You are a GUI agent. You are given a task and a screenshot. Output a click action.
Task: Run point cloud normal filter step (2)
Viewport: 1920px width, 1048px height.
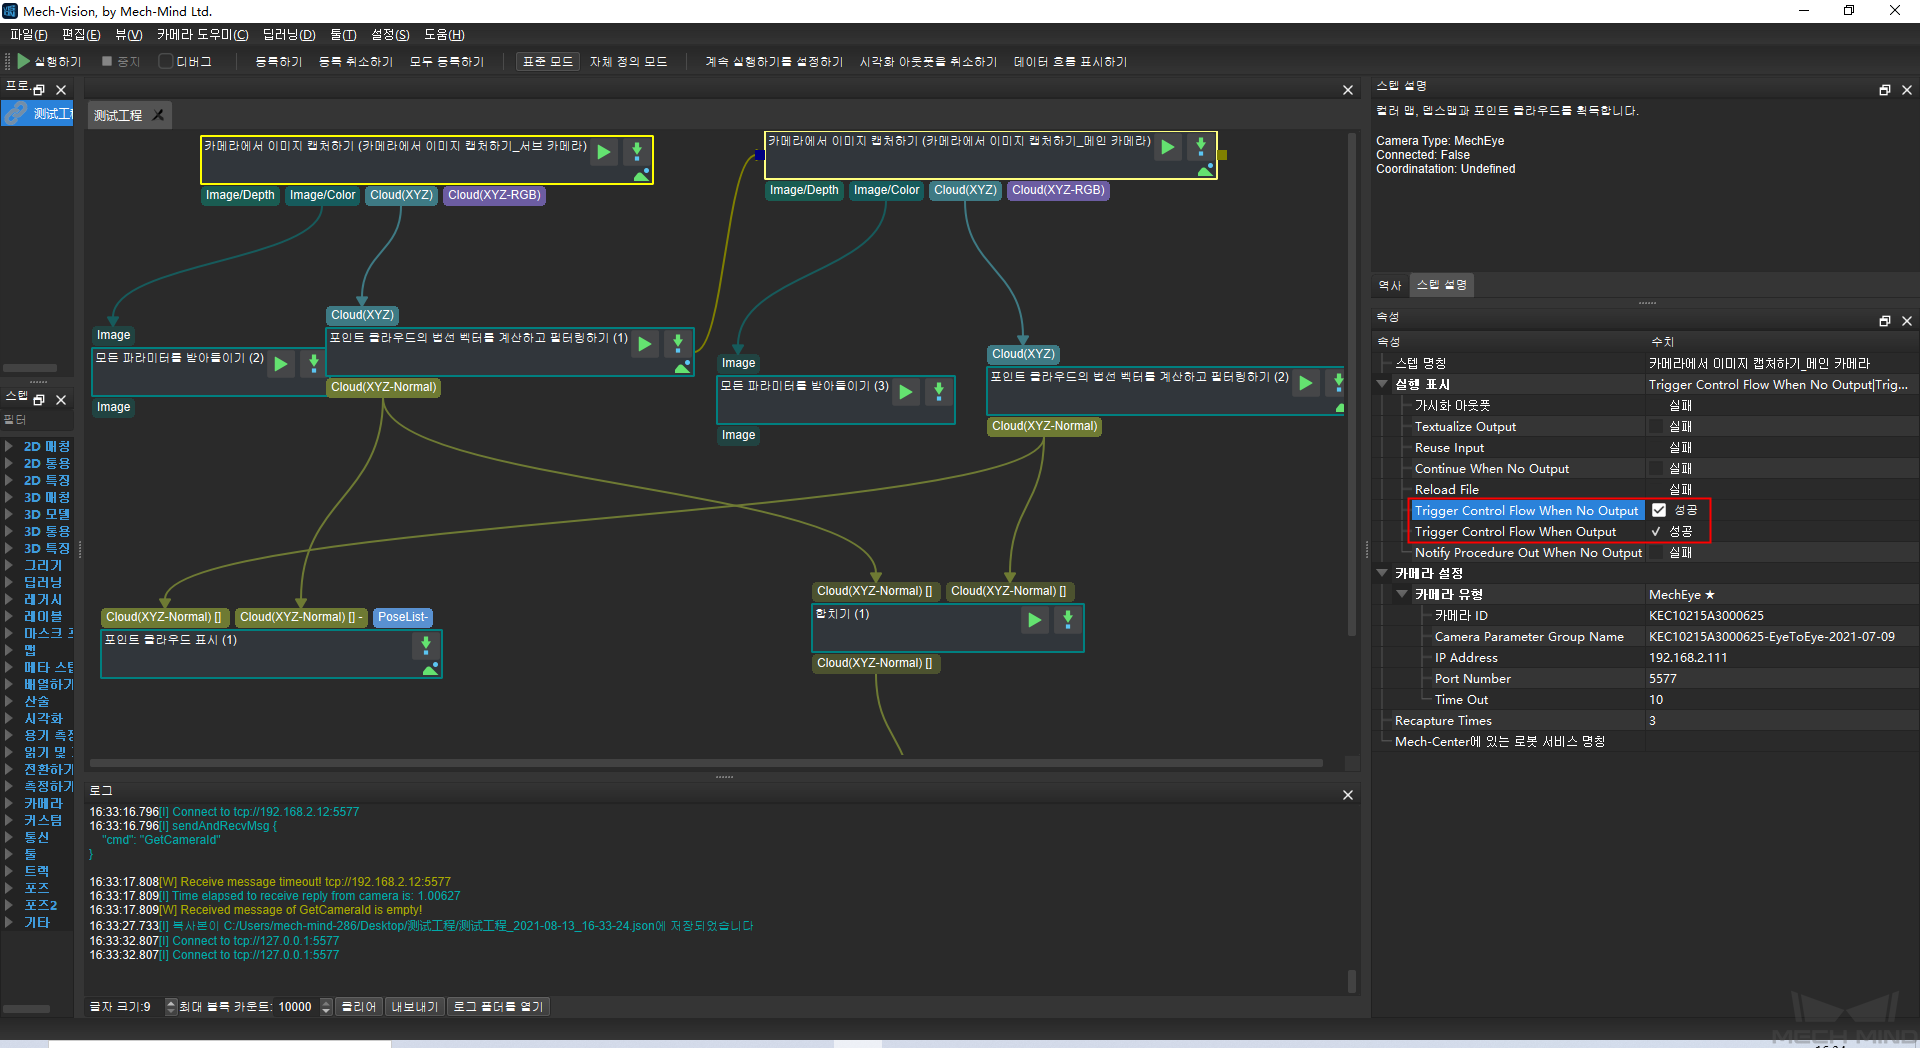click(1306, 383)
